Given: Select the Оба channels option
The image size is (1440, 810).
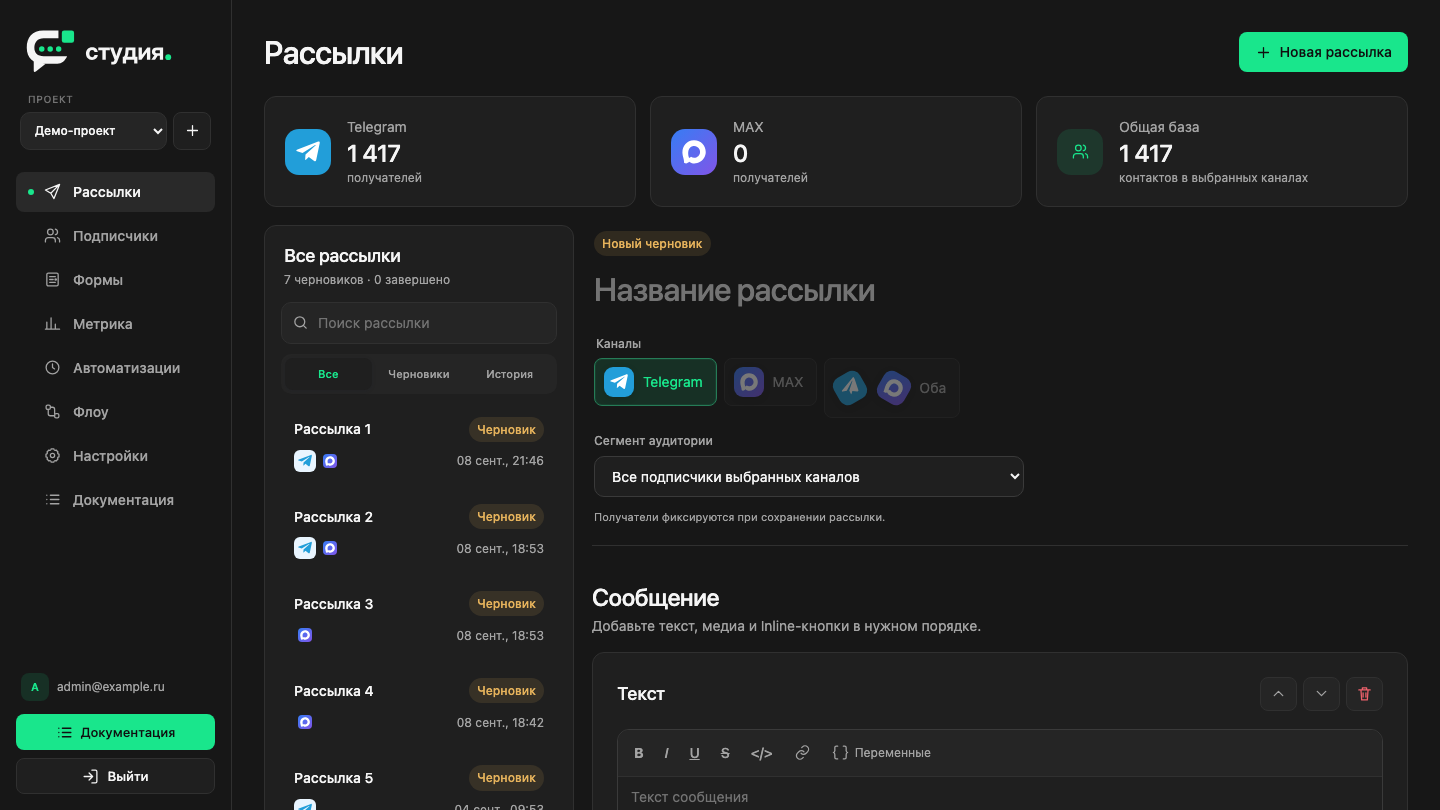Looking at the screenshot, I should click(891, 388).
